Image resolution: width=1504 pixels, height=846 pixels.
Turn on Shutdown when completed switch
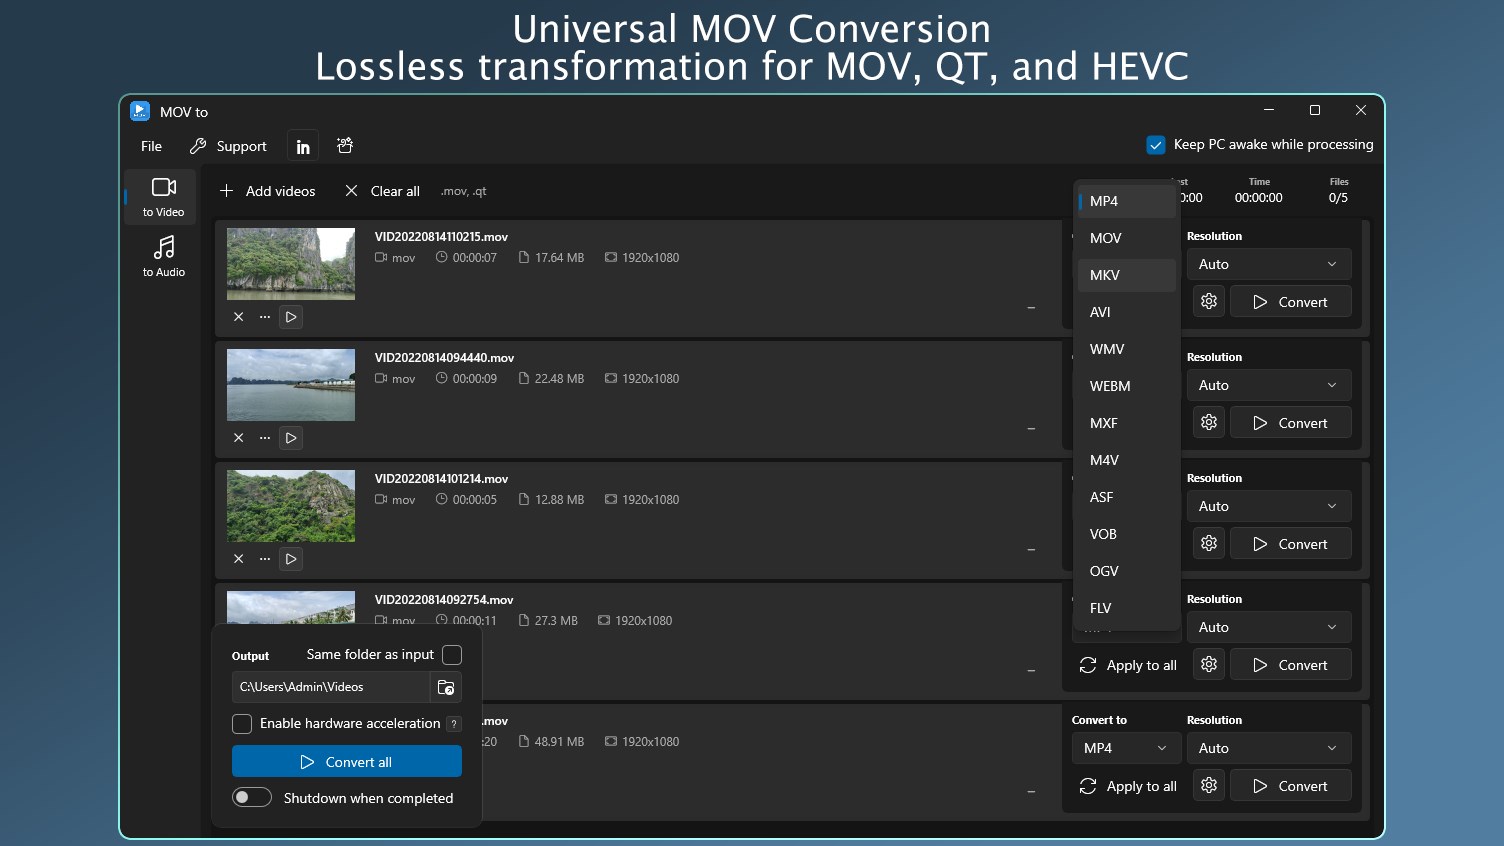(x=252, y=798)
